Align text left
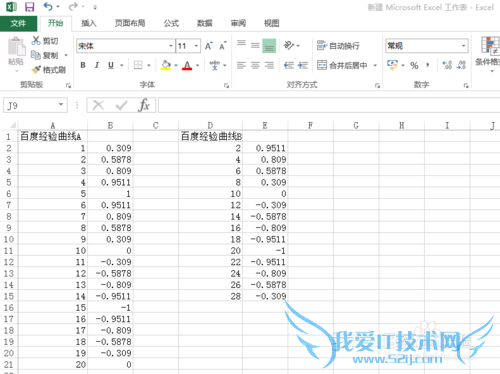The height and width of the screenshot is (374, 500). tap(241, 65)
